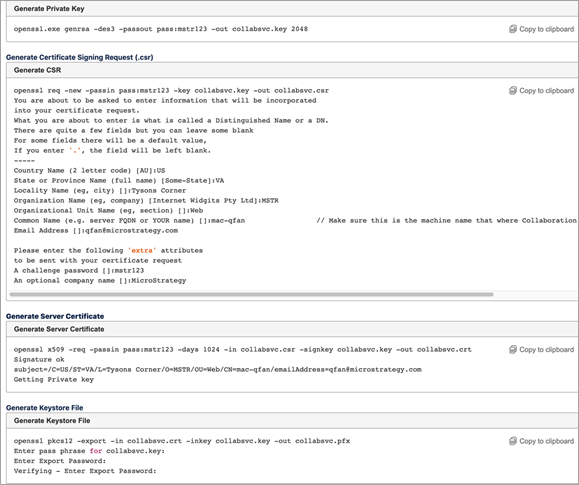
Task: Click the horizontal scrollbar under the CSR code
Action: tap(251, 294)
